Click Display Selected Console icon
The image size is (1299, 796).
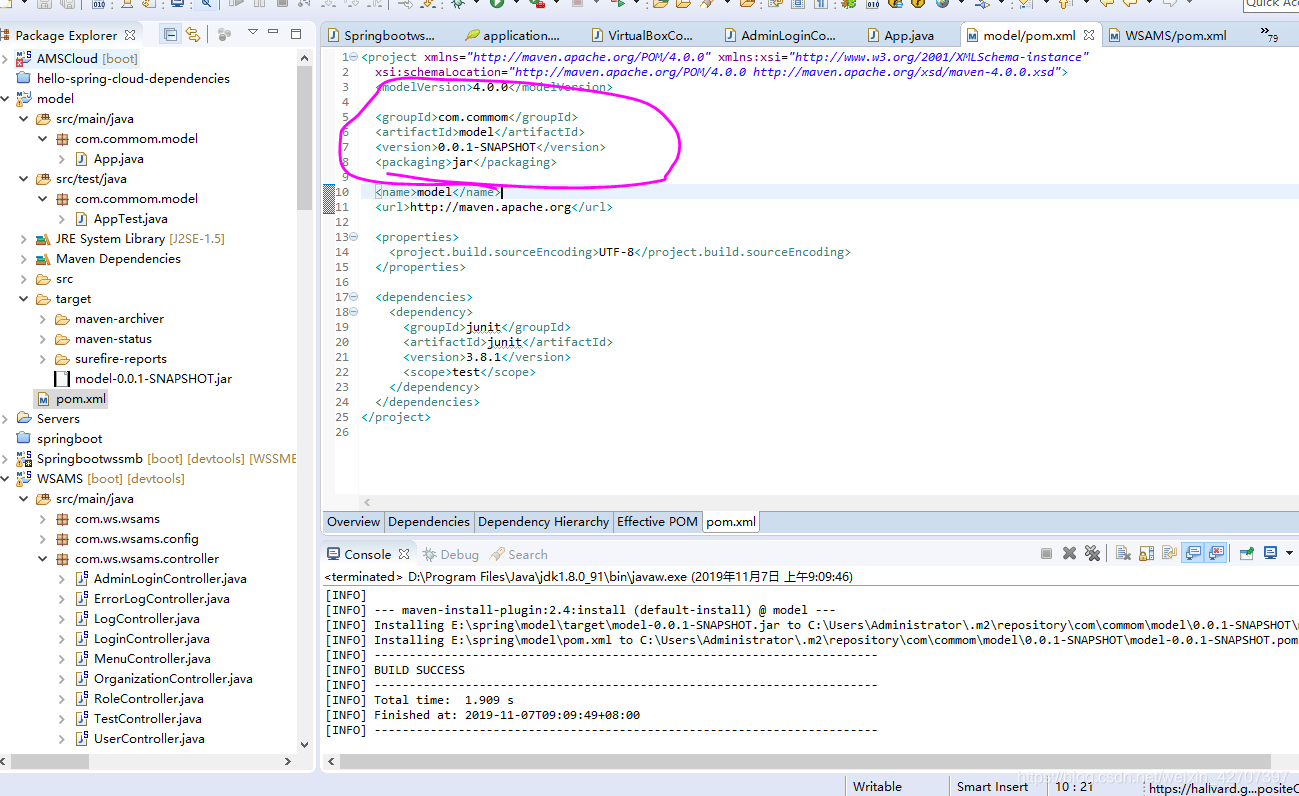[1270, 553]
